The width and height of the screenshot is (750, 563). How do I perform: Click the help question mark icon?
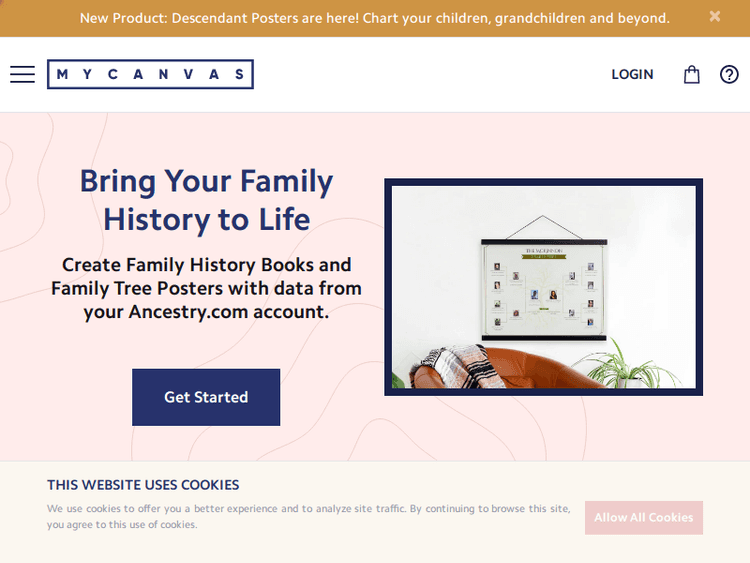(x=729, y=75)
